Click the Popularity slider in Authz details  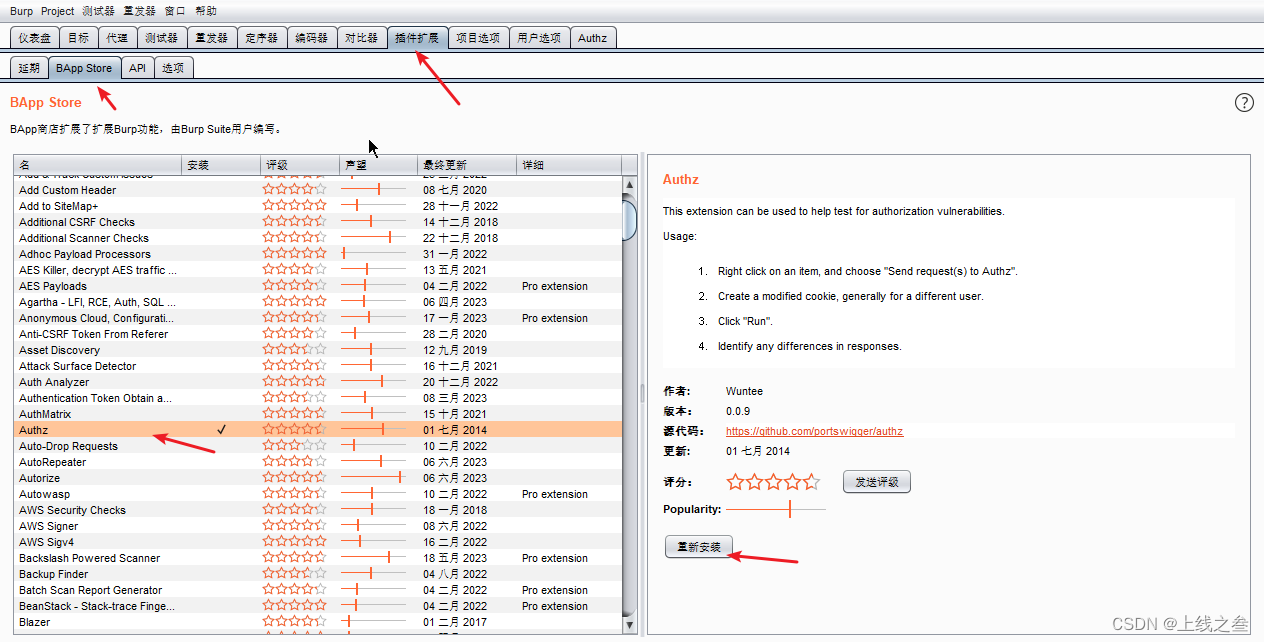tap(776, 509)
